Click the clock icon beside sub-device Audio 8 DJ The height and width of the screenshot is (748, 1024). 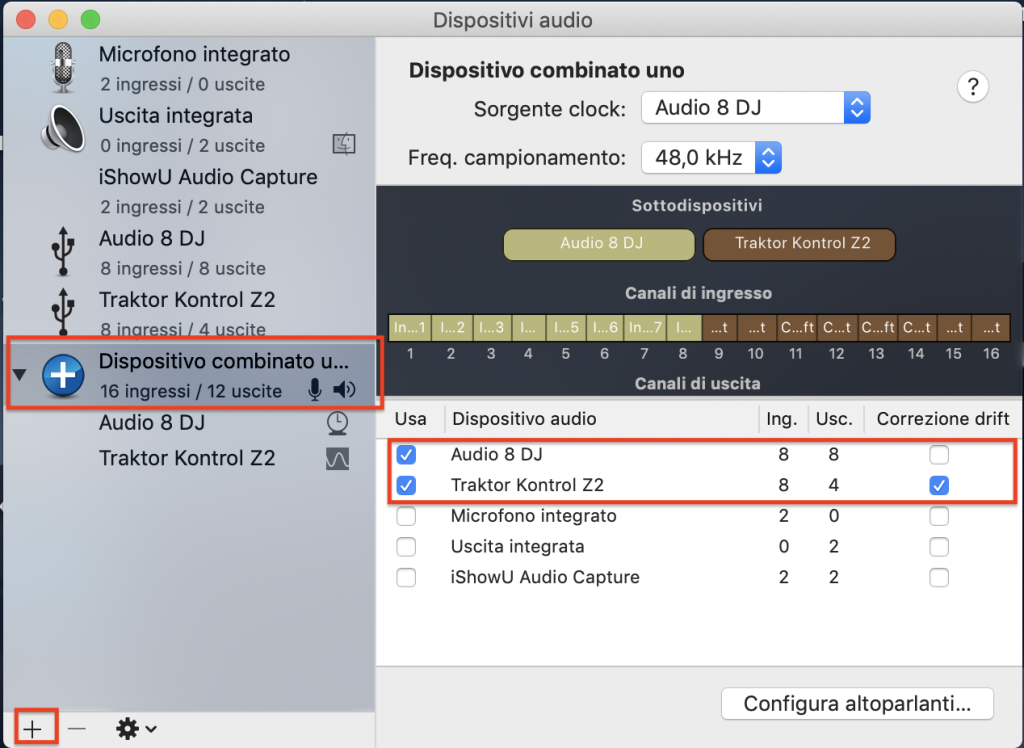point(337,423)
